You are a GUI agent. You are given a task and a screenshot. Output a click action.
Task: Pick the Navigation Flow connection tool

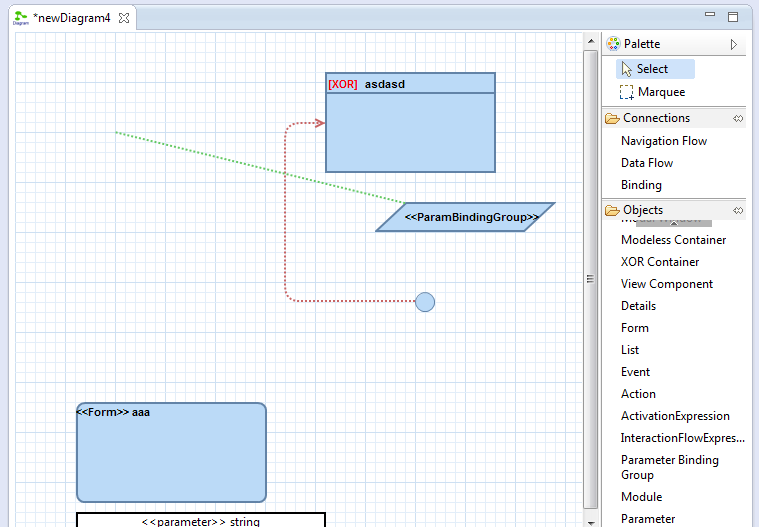664,141
